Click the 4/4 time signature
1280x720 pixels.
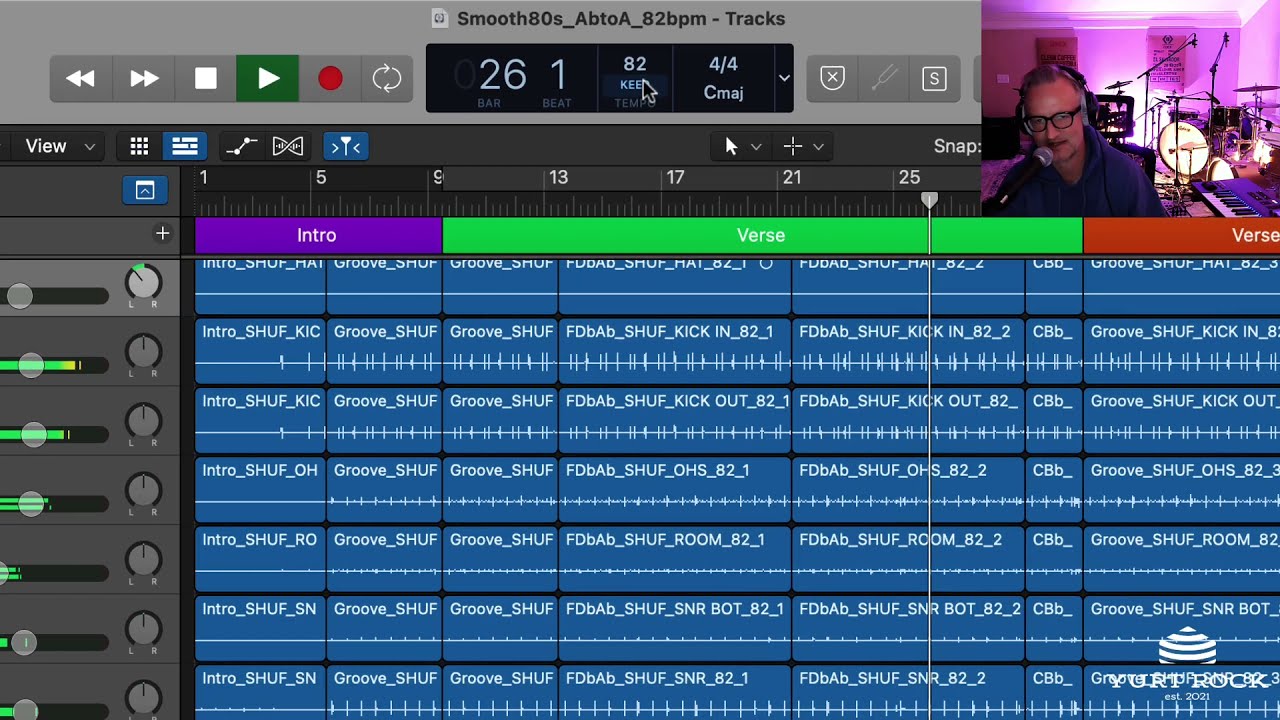pos(723,64)
